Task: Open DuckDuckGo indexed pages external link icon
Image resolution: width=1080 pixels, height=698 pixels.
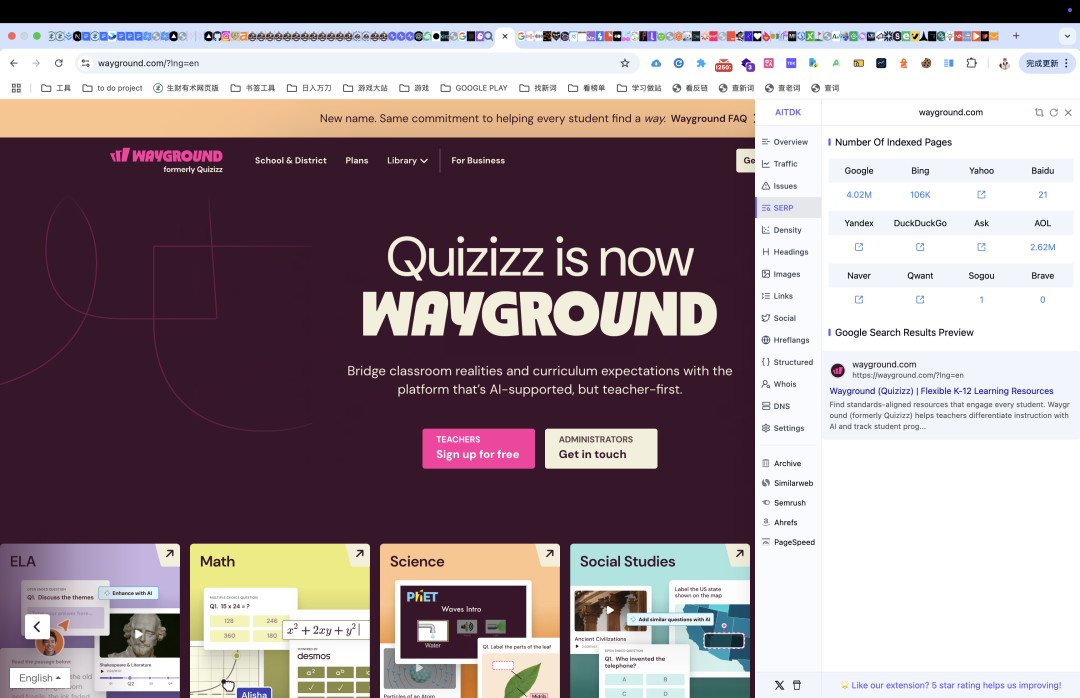Action: [x=920, y=247]
